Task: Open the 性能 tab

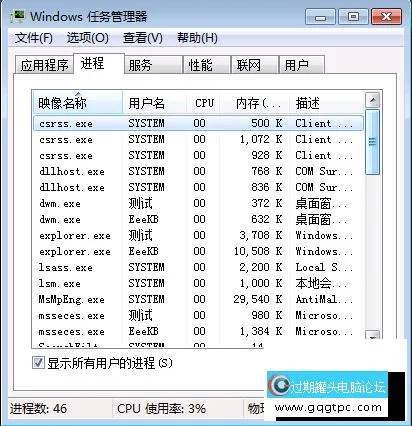Action: coord(207,65)
